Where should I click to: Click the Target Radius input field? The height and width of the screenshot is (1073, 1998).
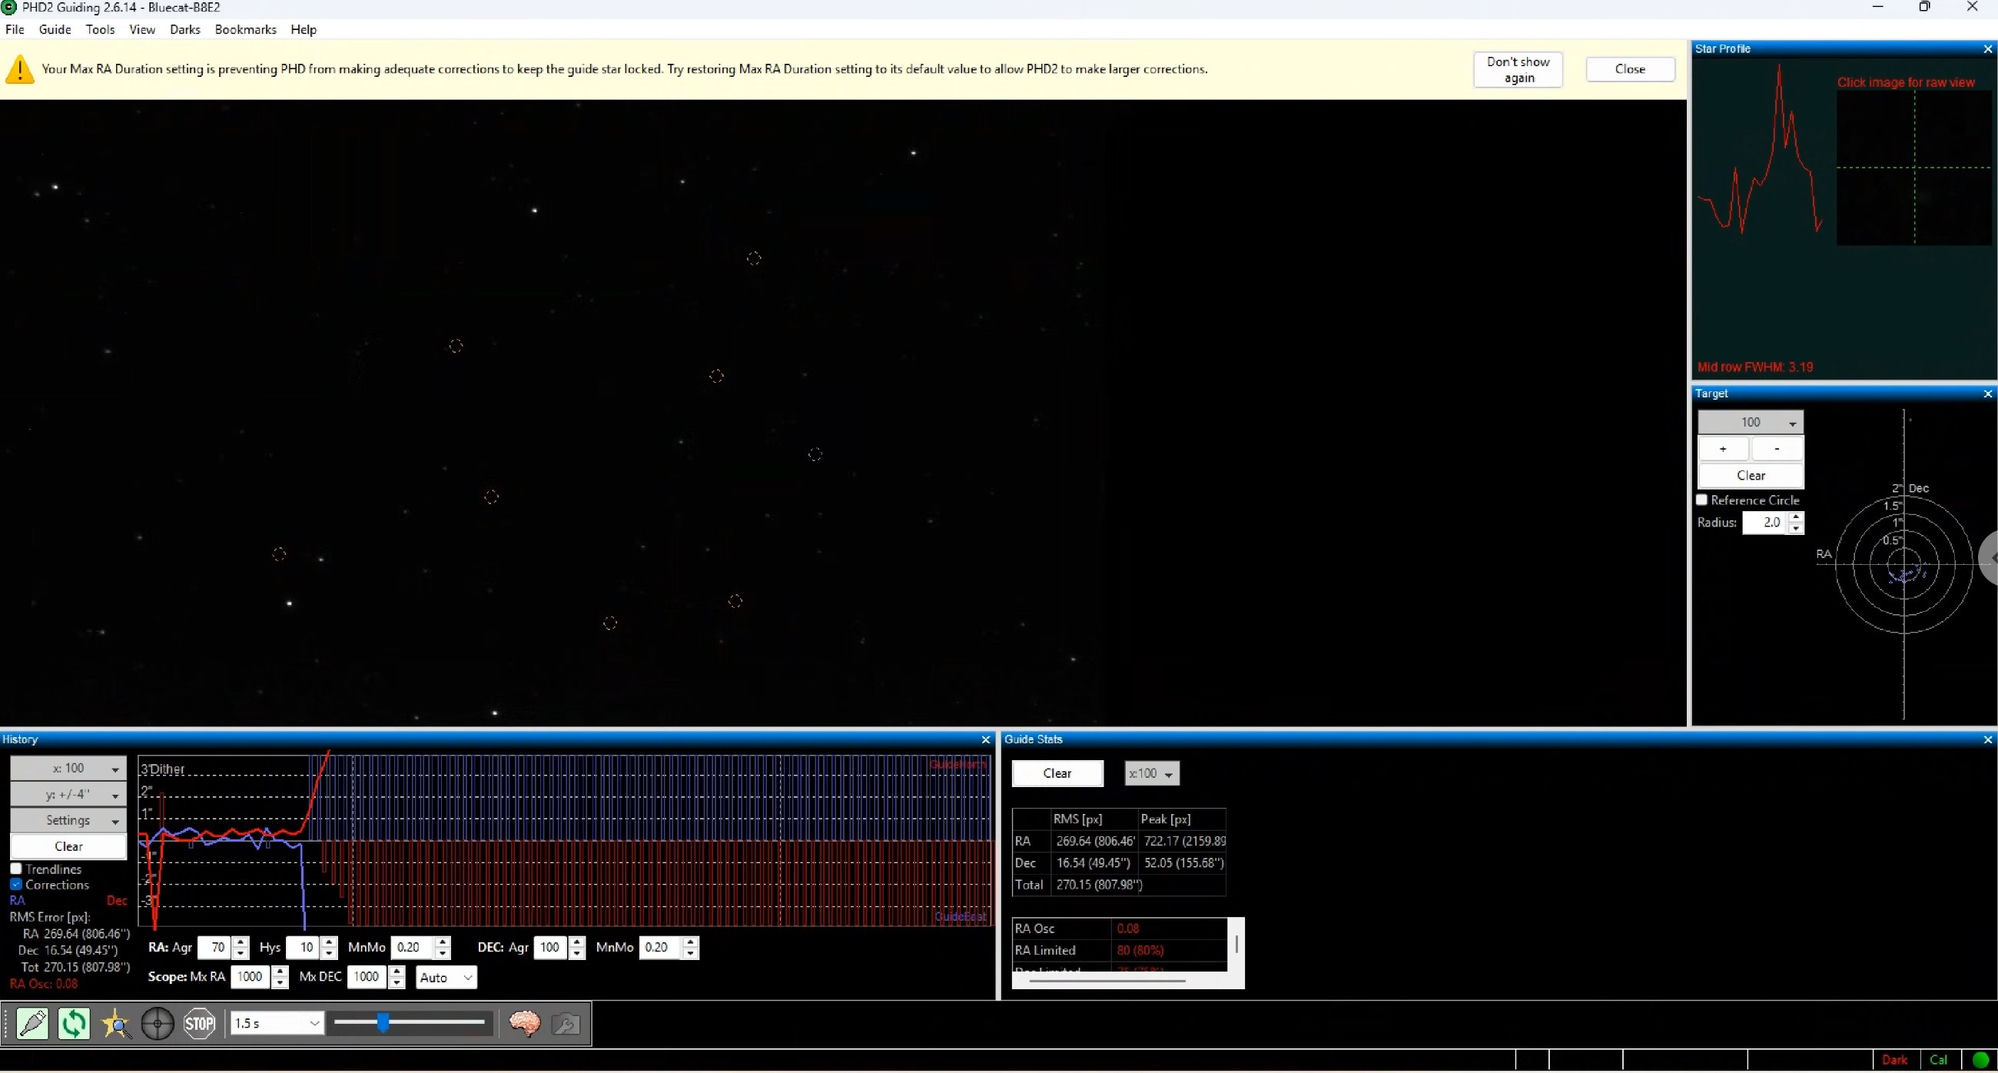click(1765, 522)
